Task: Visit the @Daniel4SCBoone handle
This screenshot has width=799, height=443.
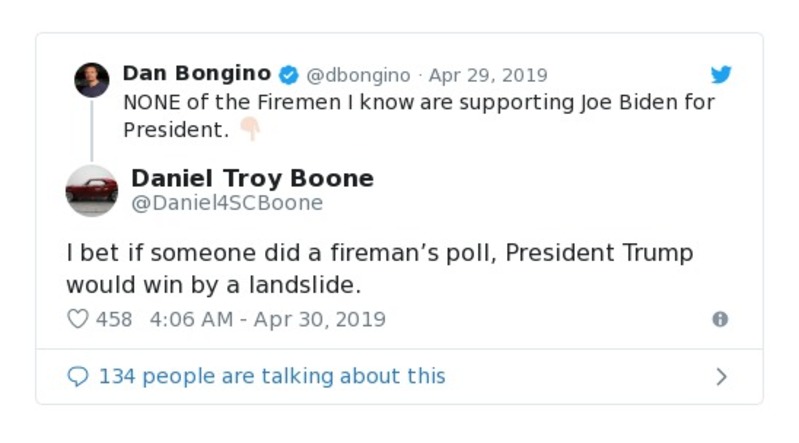Action: pyautogui.click(x=227, y=203)
